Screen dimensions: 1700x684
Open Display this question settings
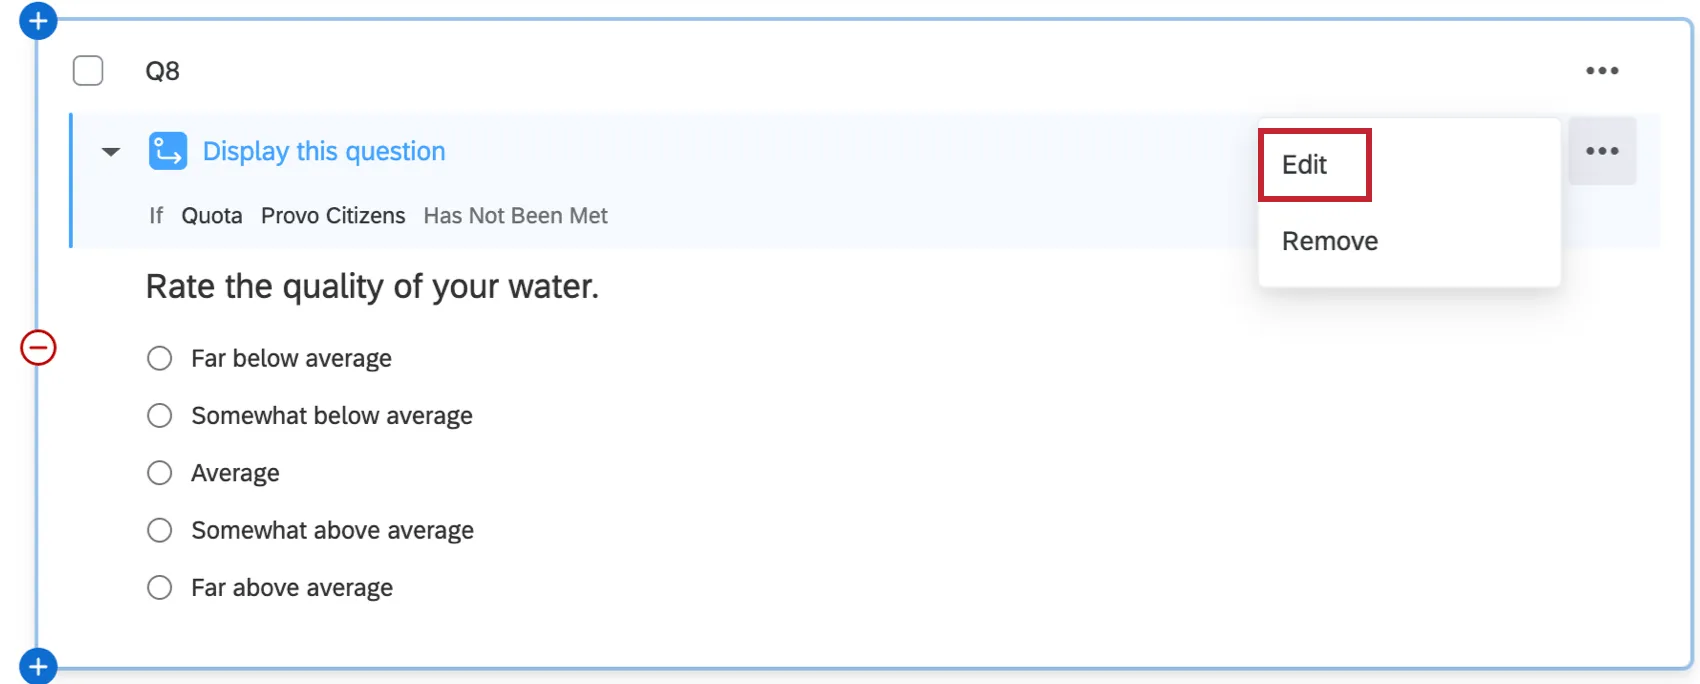pos(323,150)
